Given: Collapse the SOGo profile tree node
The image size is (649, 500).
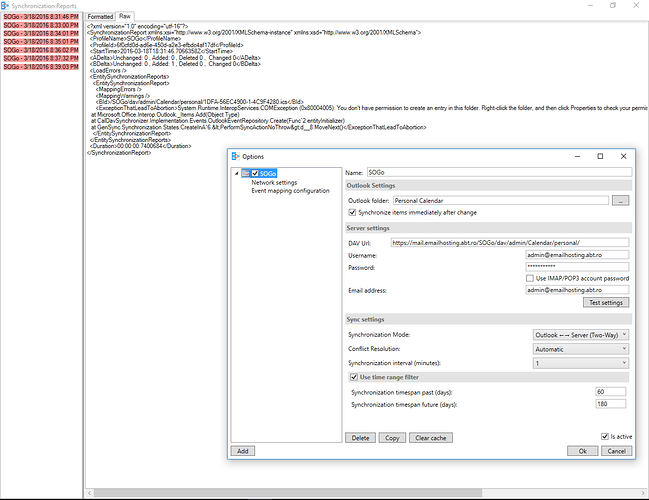Looking at the screenshot, I should tap(237, 173).
